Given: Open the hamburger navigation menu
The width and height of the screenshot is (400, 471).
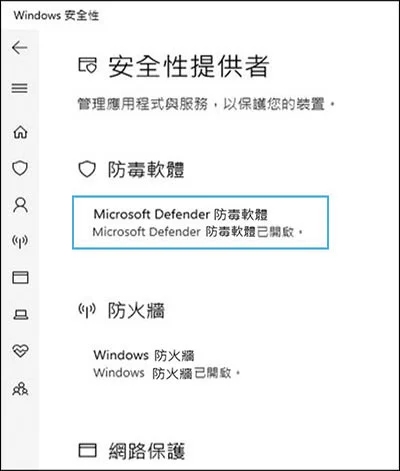Looking at the screenshot, I should 20,88.
